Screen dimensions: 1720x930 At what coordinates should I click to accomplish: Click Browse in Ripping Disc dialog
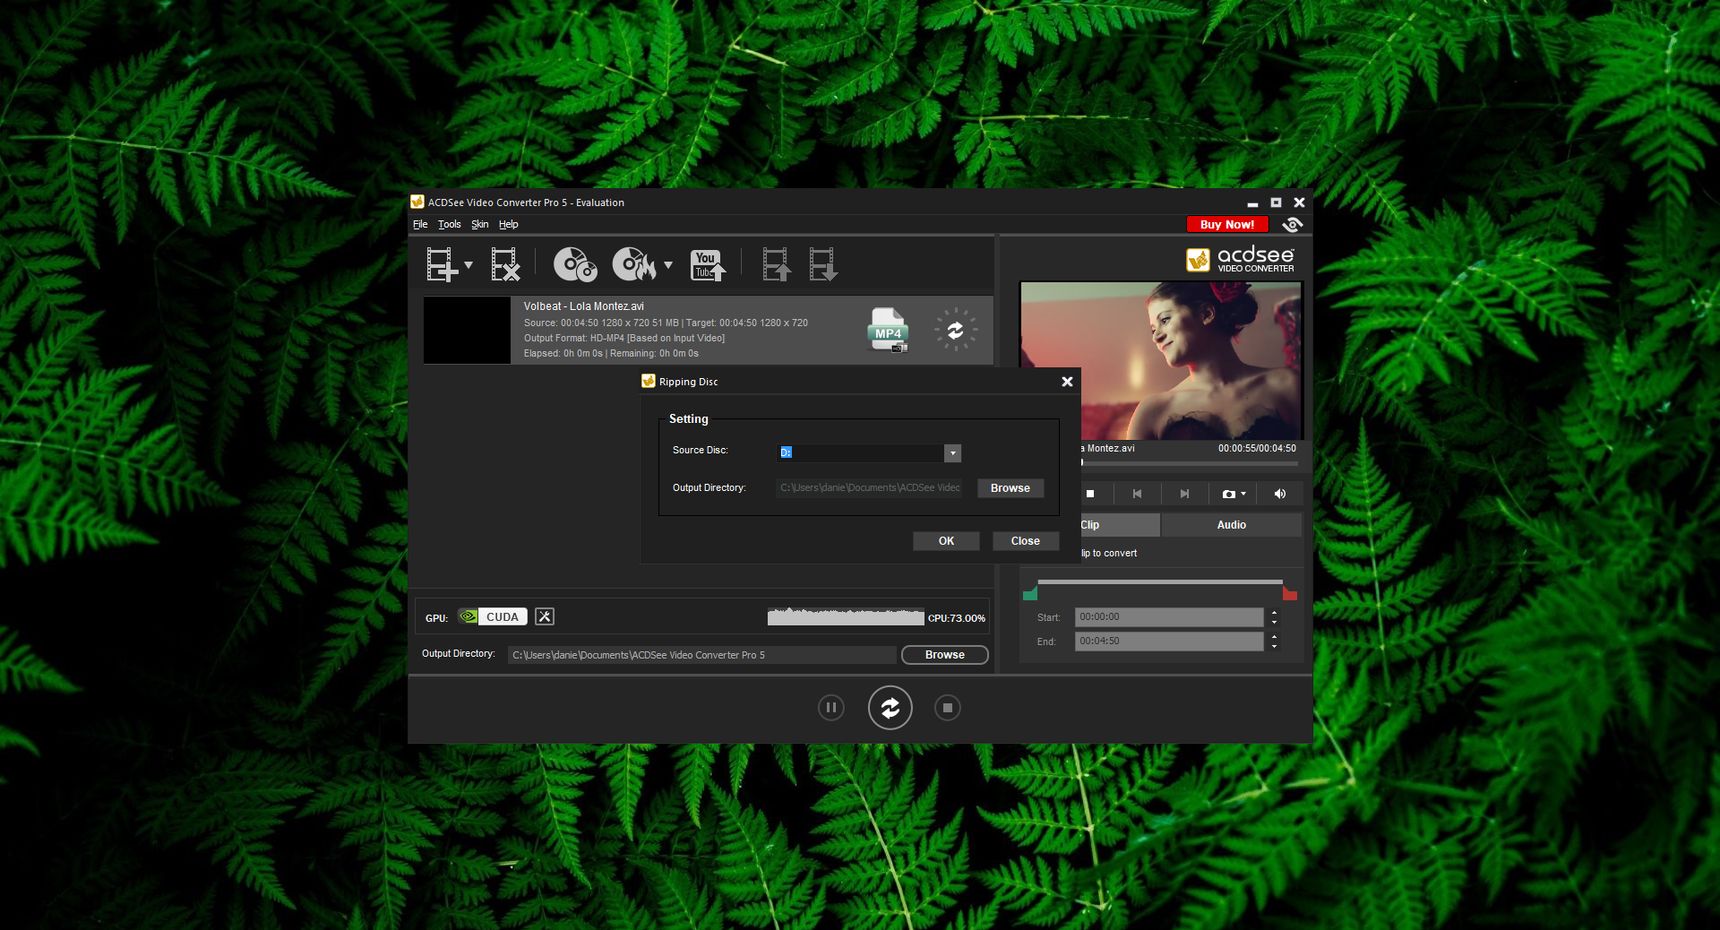click(1010, 488)
